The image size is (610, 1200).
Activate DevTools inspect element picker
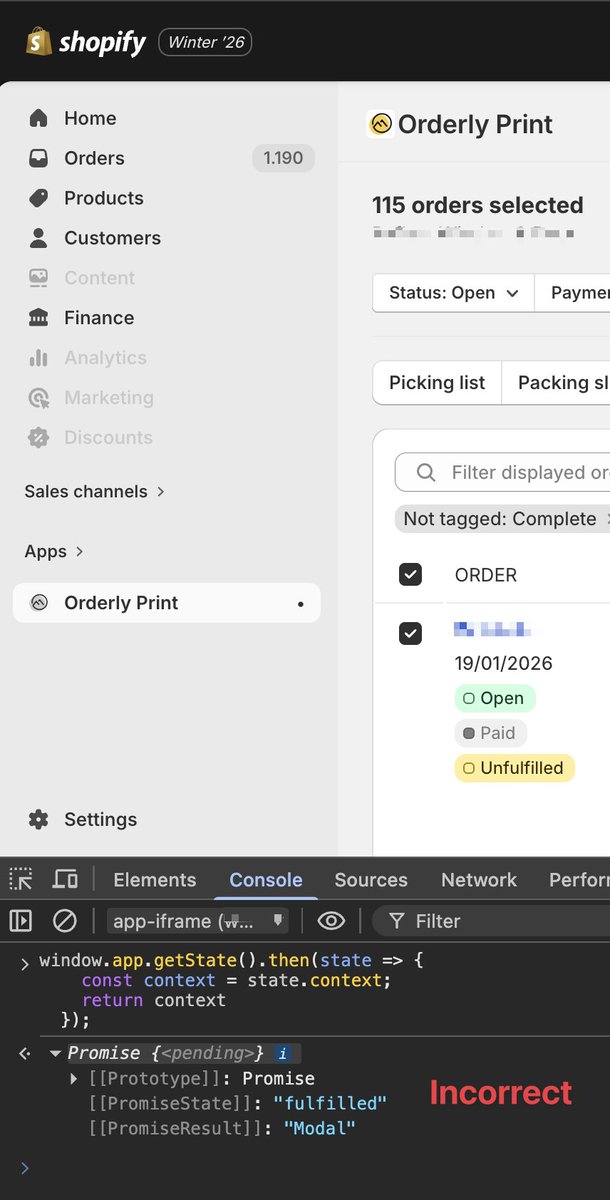(x=21, y=880)
